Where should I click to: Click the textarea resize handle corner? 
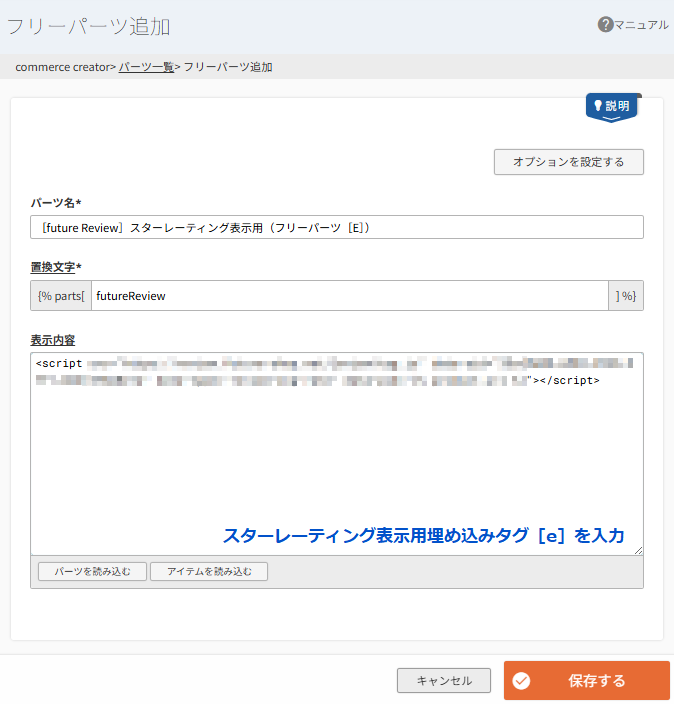tap(638, 550)
